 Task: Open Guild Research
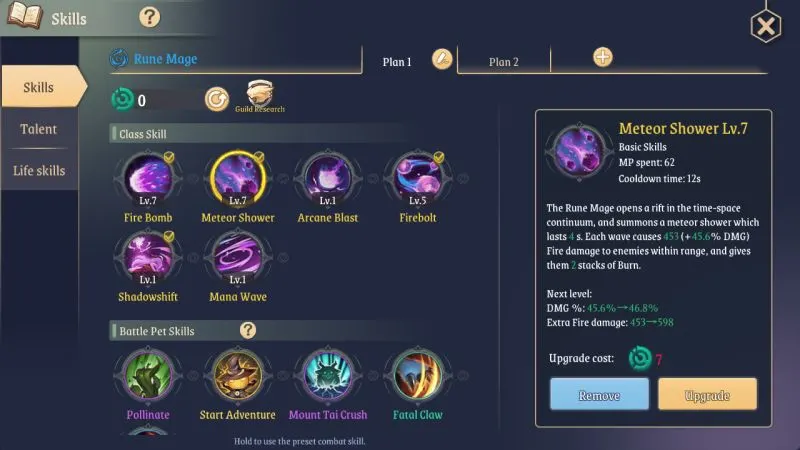260,96
